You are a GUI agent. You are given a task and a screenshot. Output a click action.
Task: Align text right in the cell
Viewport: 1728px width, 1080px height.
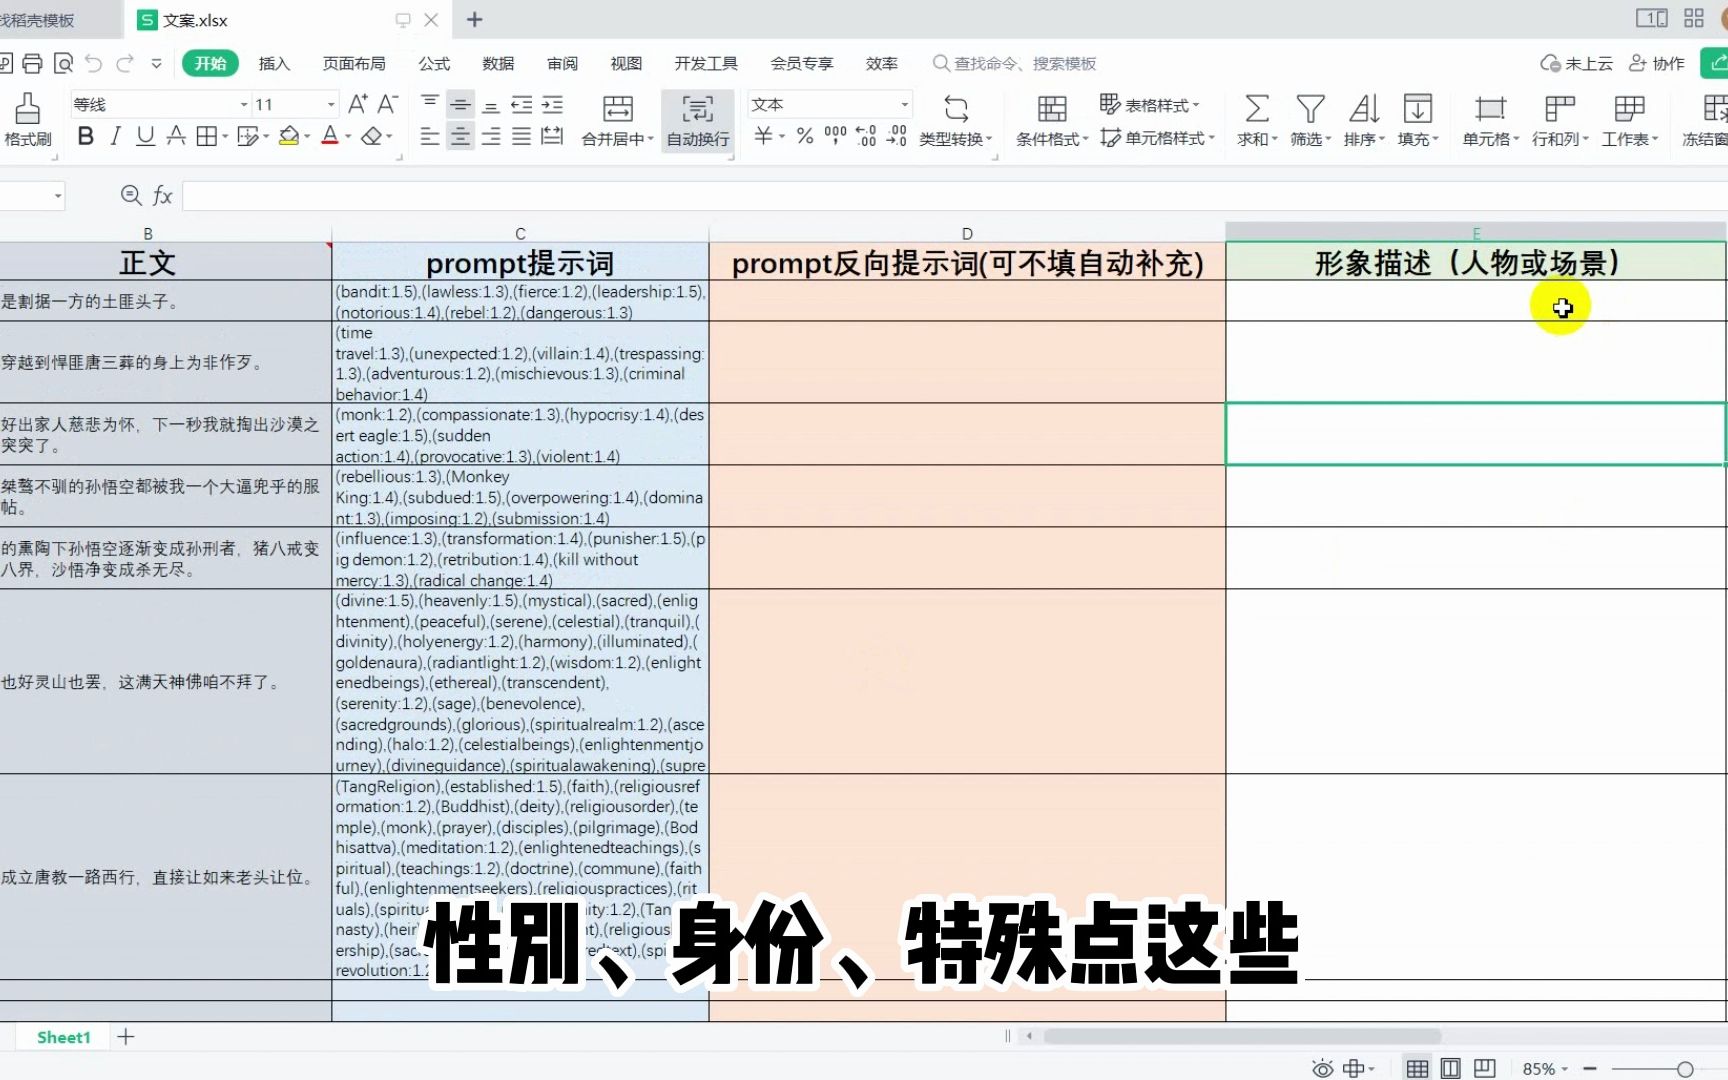[491, 136]
